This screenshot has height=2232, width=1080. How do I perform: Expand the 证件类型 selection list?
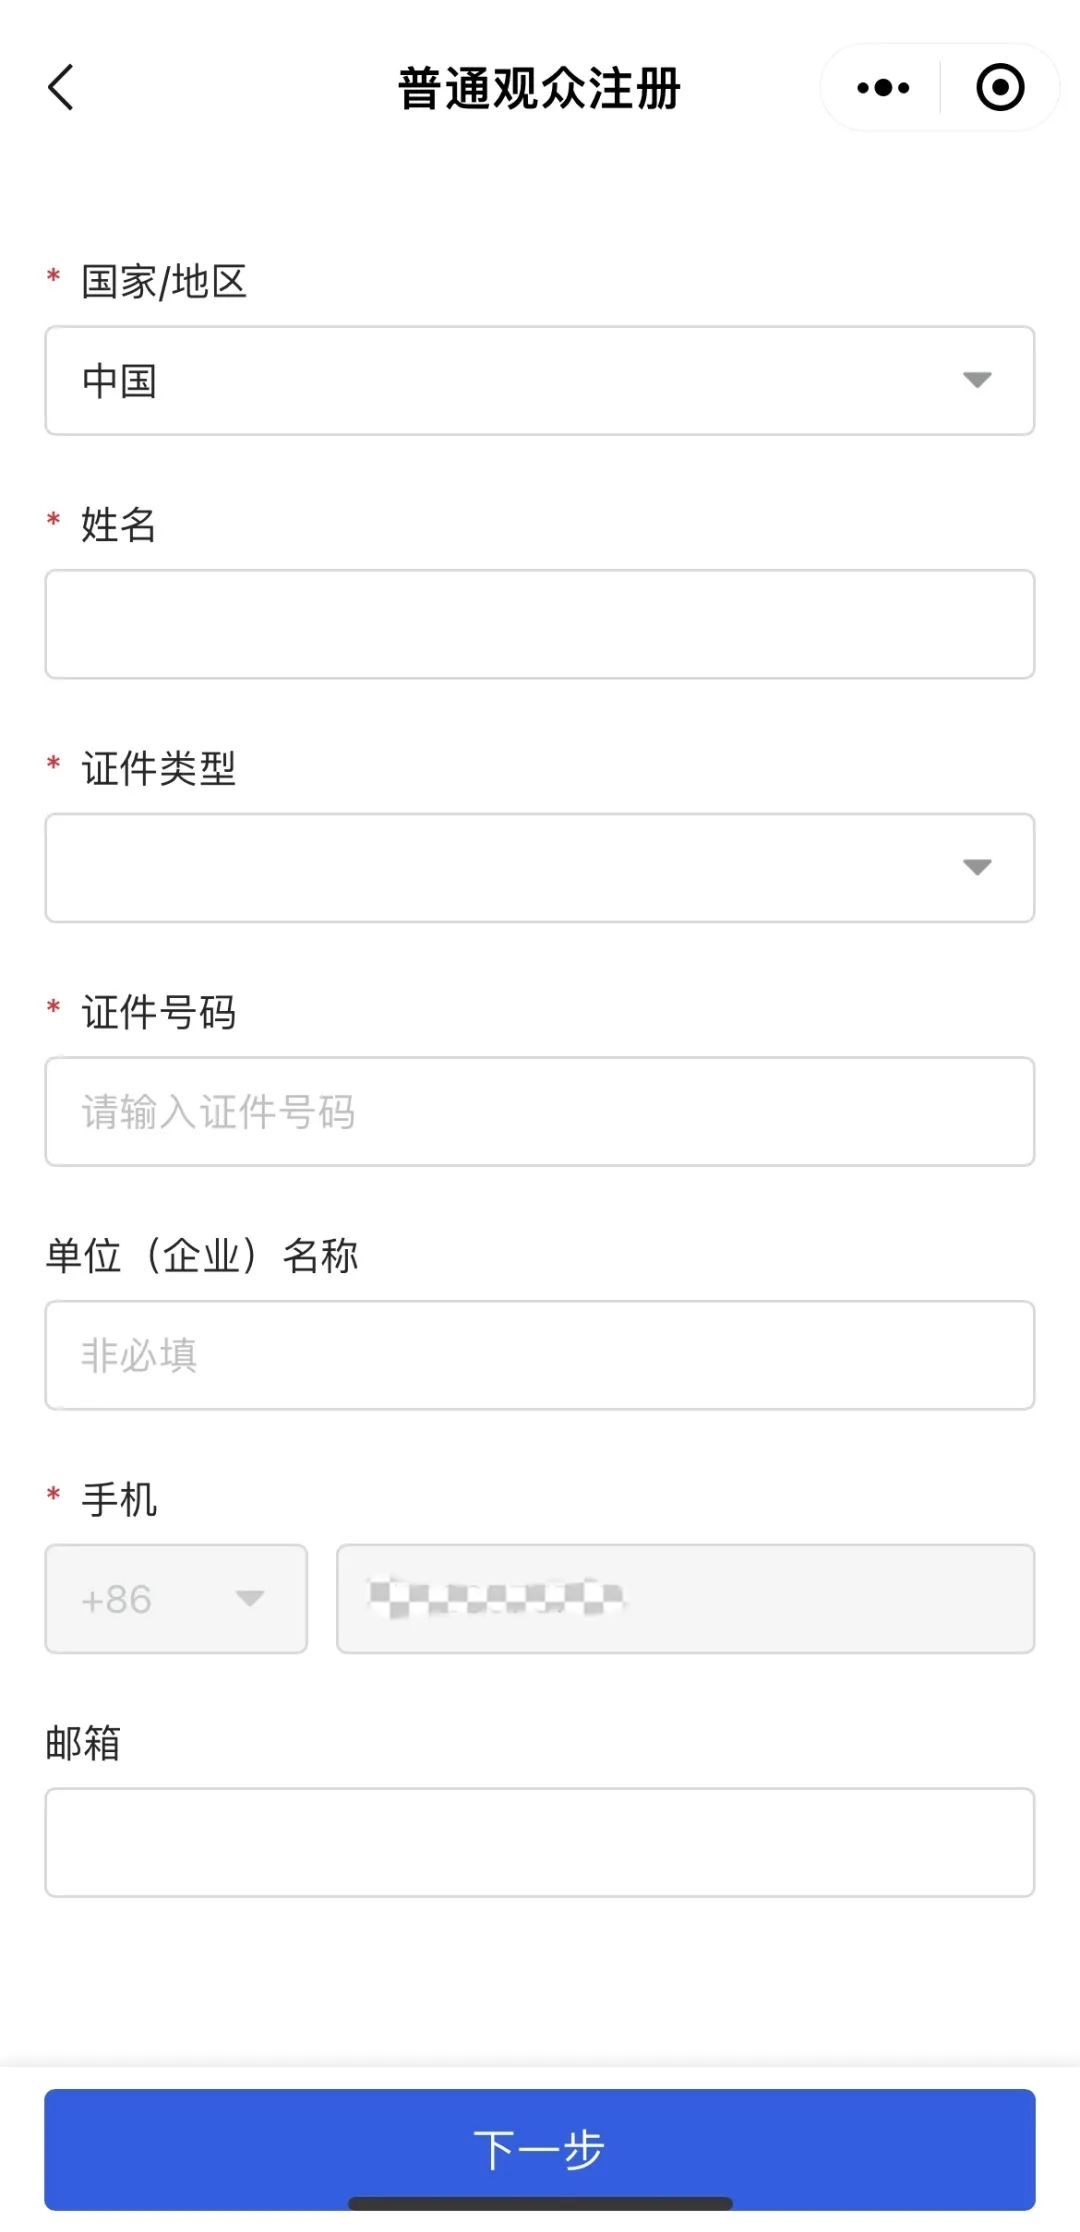click(540, 868)
